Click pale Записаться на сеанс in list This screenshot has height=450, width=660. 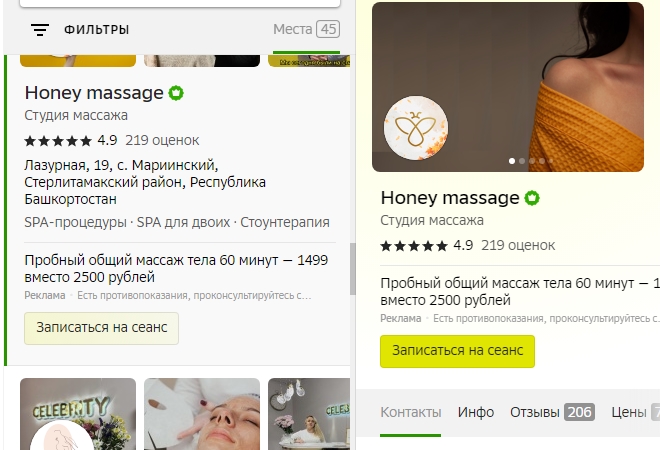101,328
